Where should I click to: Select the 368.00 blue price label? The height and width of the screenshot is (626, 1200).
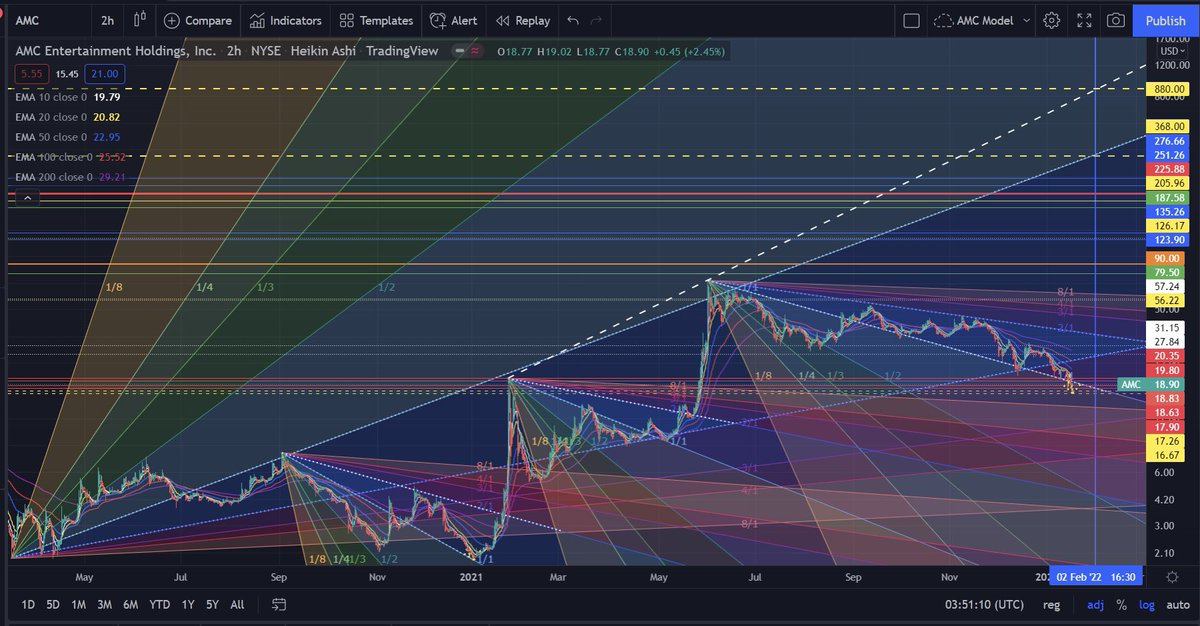coord(1170,126)
